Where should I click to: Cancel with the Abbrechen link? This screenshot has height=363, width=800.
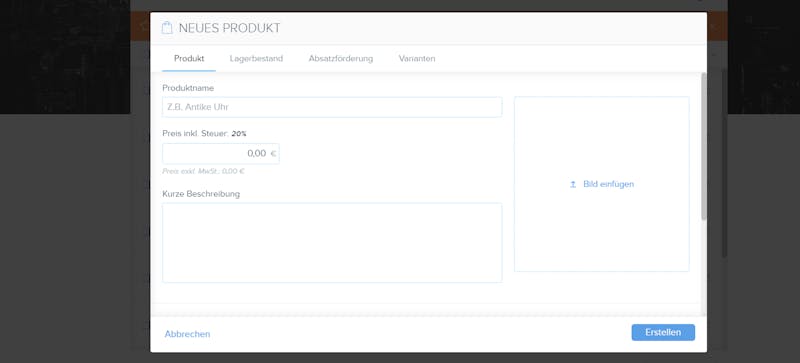(187, 334)
